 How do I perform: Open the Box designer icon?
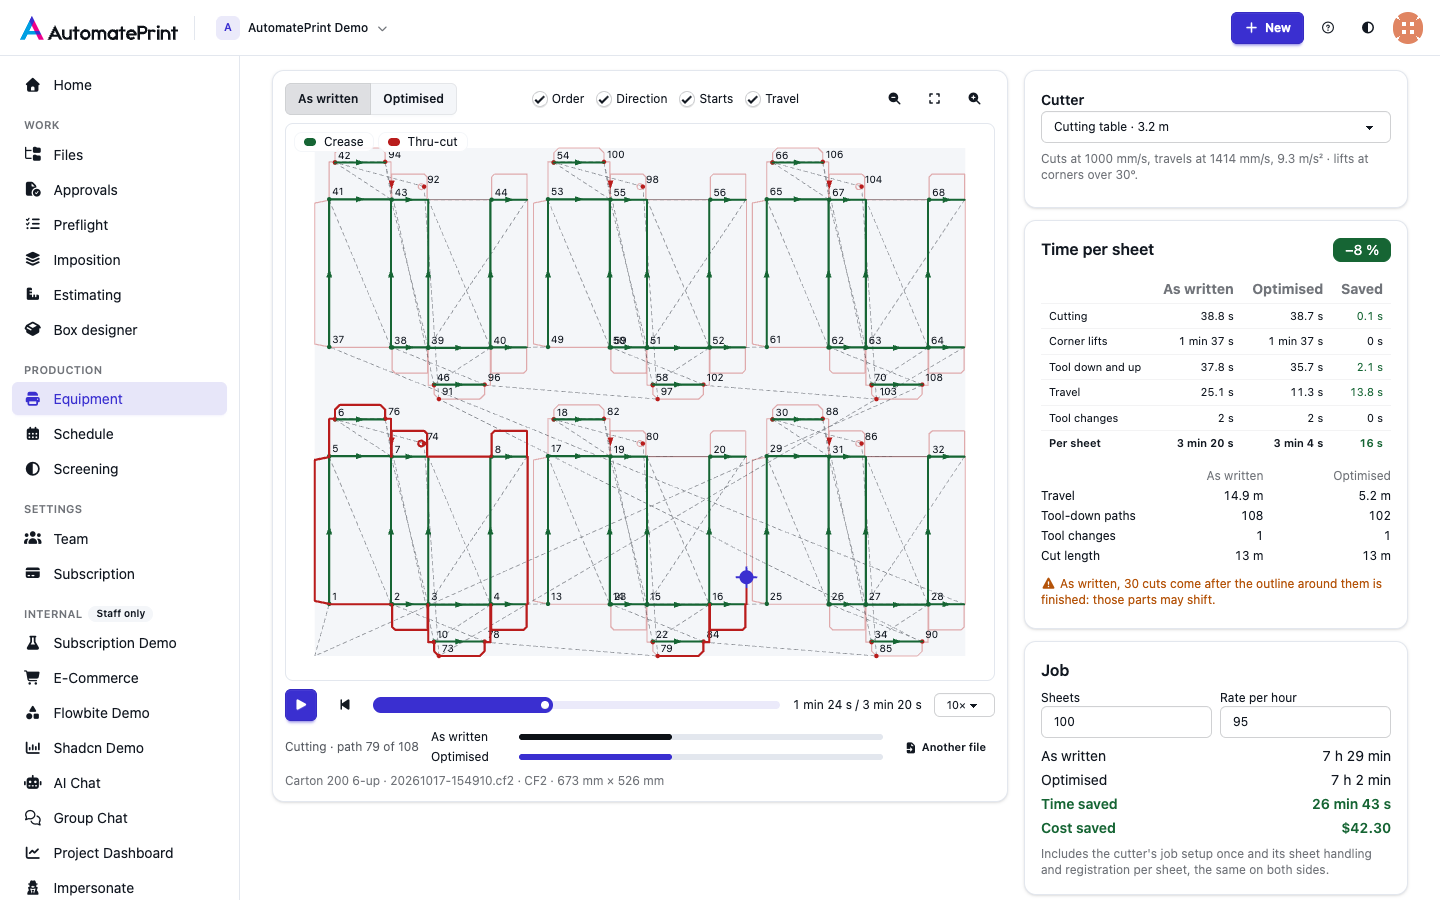coord(33,330)
